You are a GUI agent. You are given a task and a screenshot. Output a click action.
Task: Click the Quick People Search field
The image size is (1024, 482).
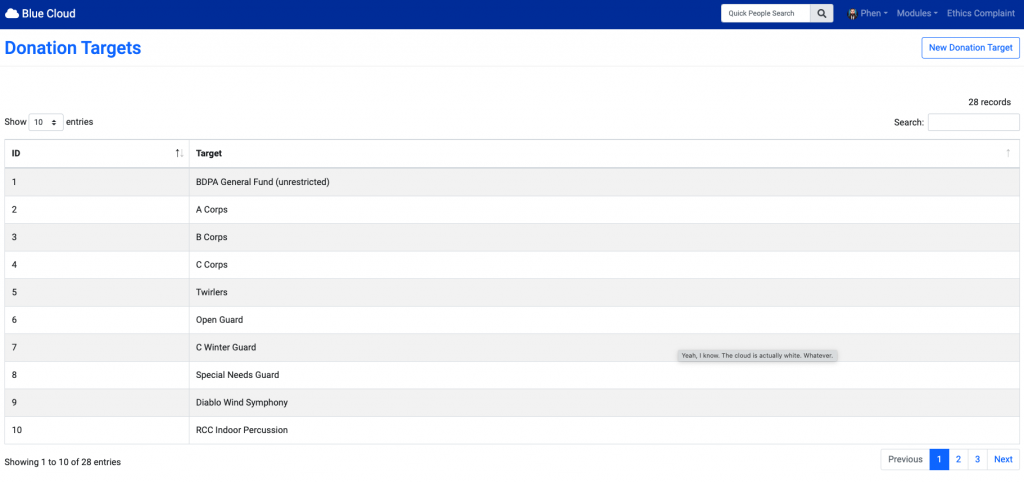[765, 13]
